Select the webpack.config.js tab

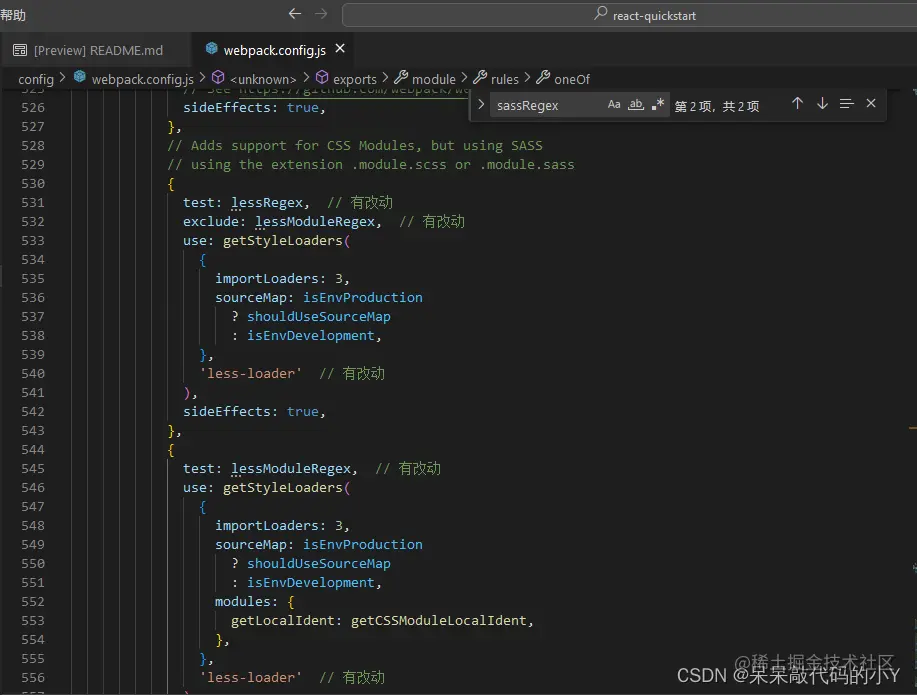pos(274,50)
